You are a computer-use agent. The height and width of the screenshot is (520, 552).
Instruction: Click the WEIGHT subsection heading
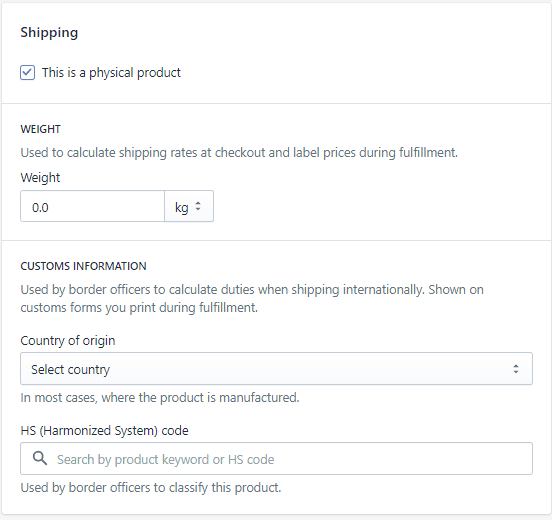[x=40, y=129]
